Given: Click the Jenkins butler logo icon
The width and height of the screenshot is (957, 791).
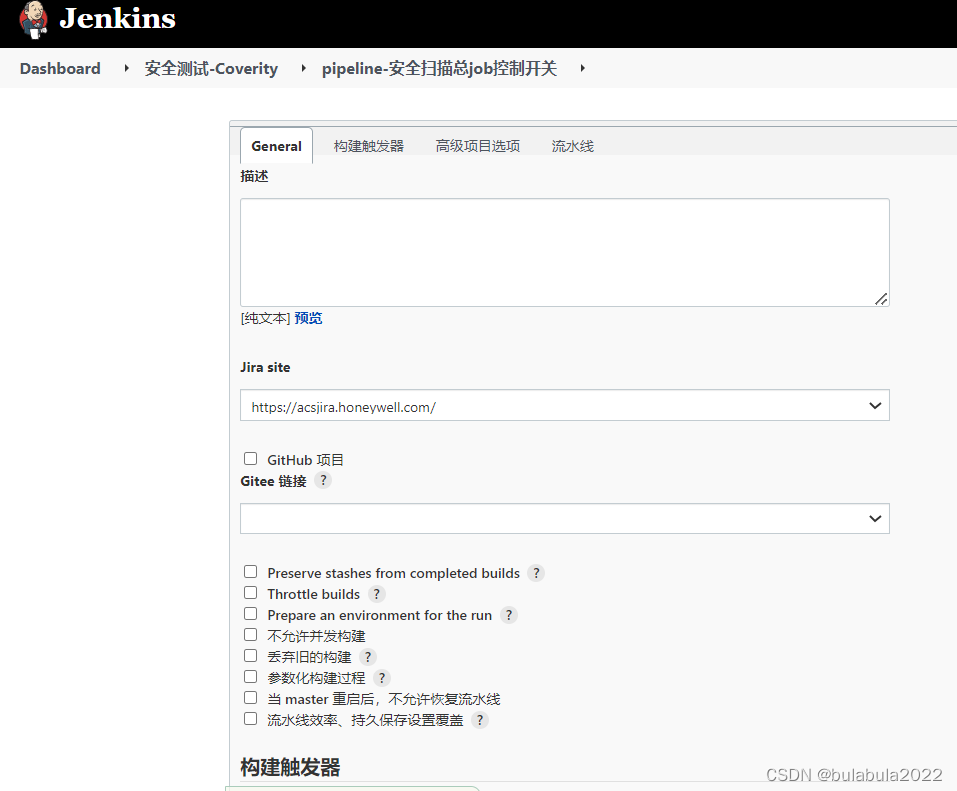Looking at the screenshot, I should [33, 20].
